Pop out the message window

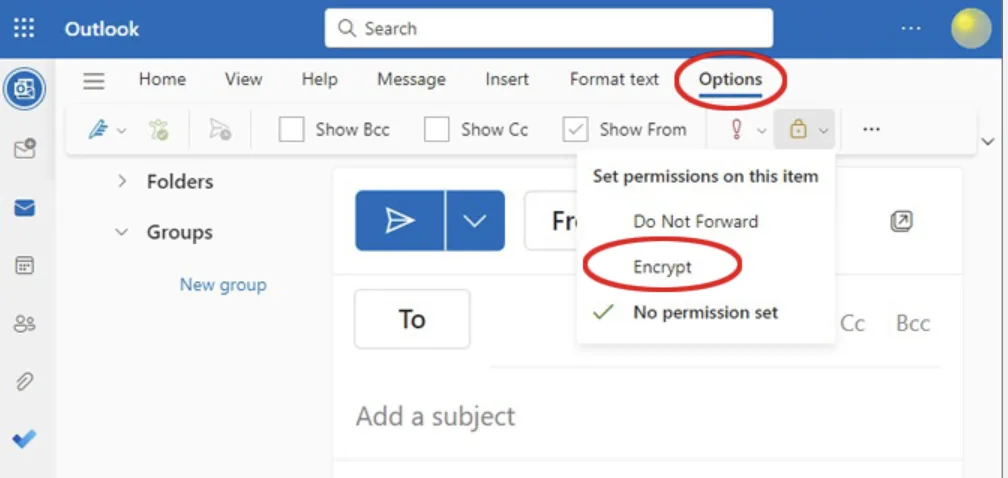tap(901, 221)
